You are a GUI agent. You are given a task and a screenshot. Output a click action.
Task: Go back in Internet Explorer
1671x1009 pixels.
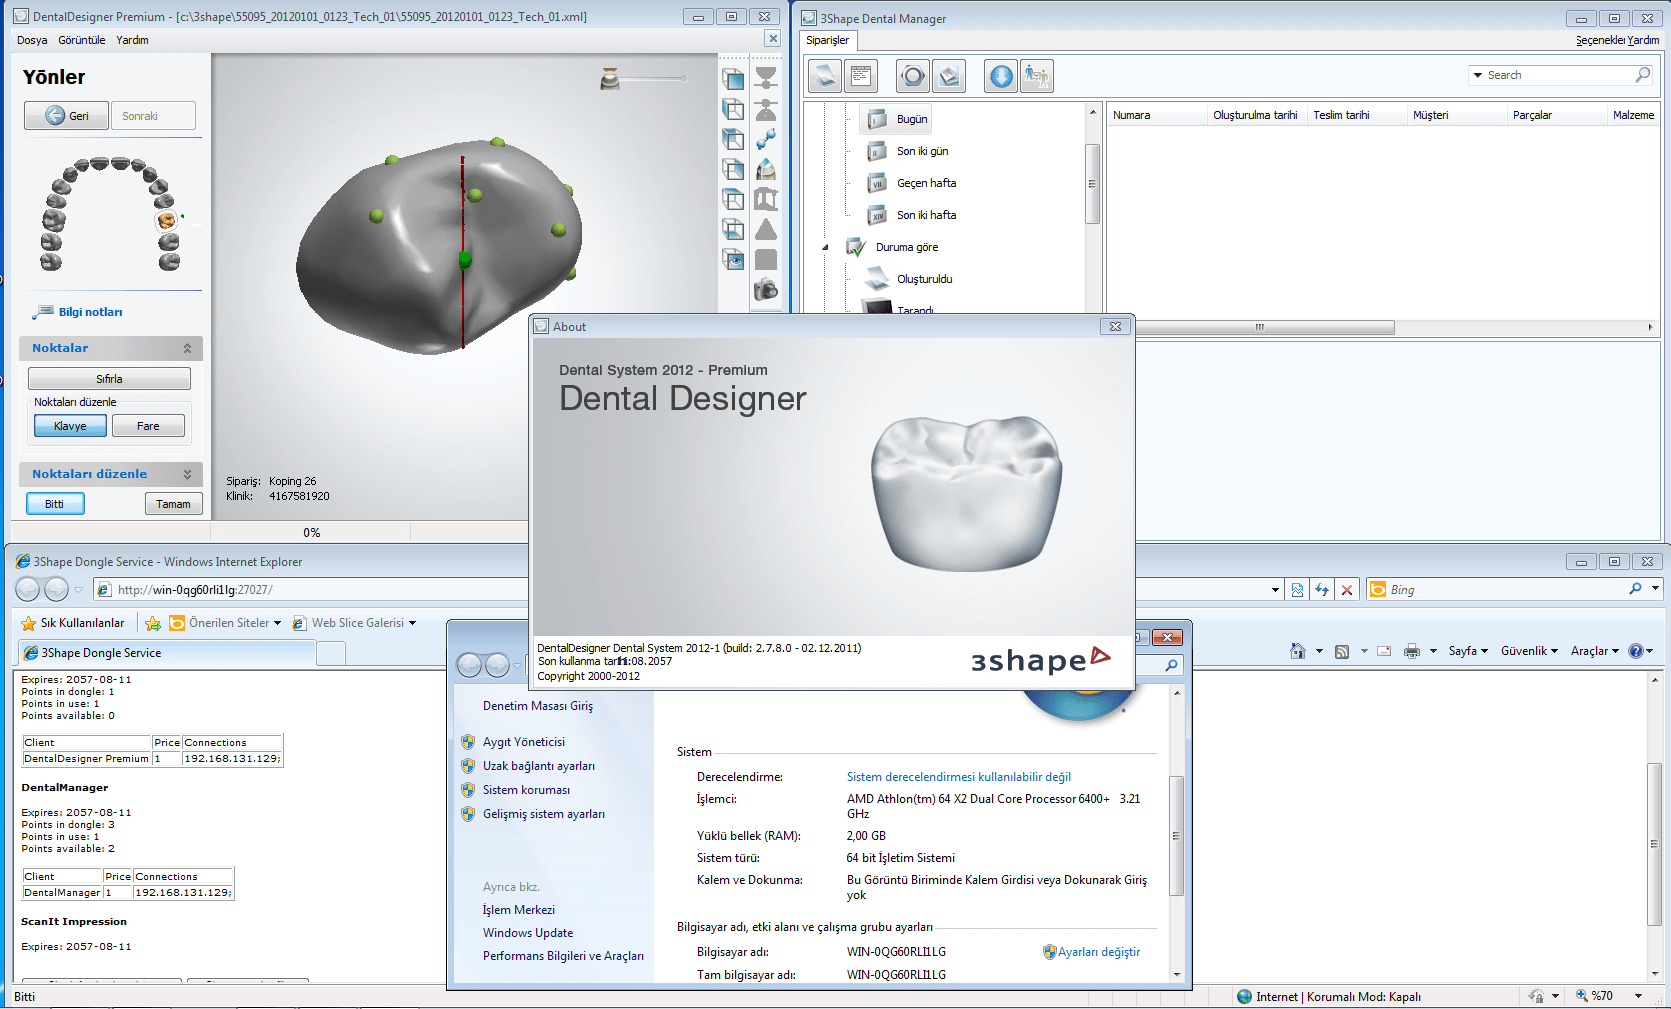coord(28,590)
